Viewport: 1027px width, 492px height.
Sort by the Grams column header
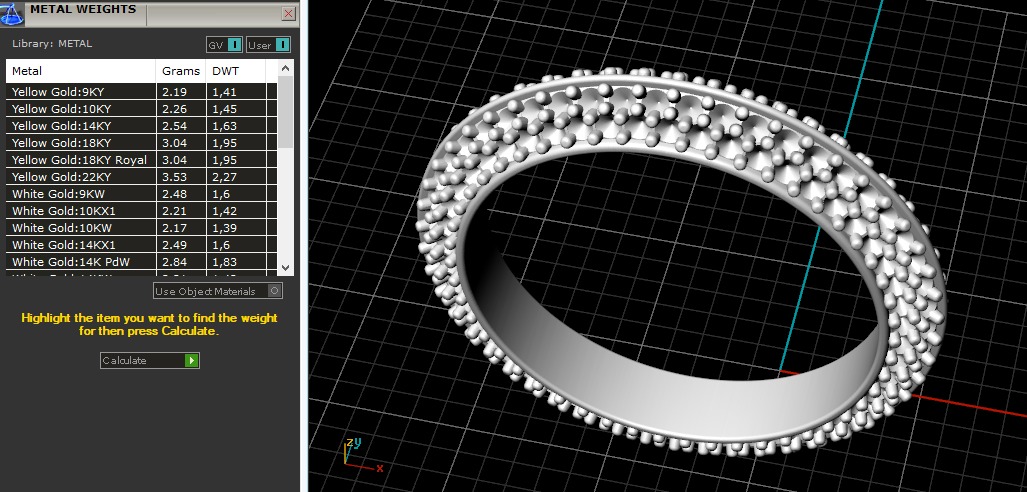click(181, 71)
